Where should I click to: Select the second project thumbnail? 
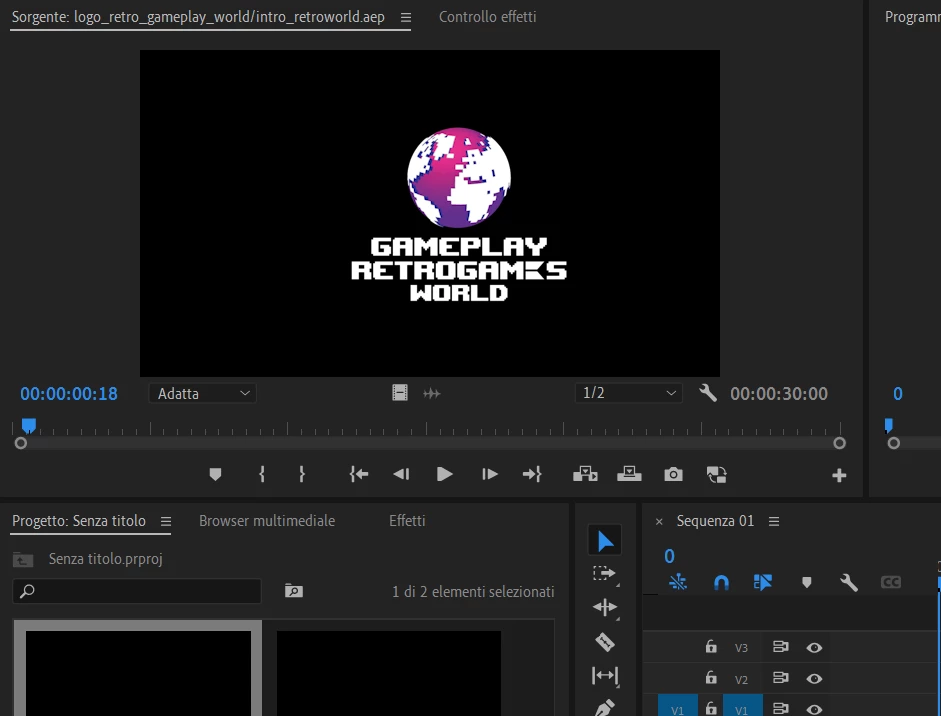click(x=389, y=672)
